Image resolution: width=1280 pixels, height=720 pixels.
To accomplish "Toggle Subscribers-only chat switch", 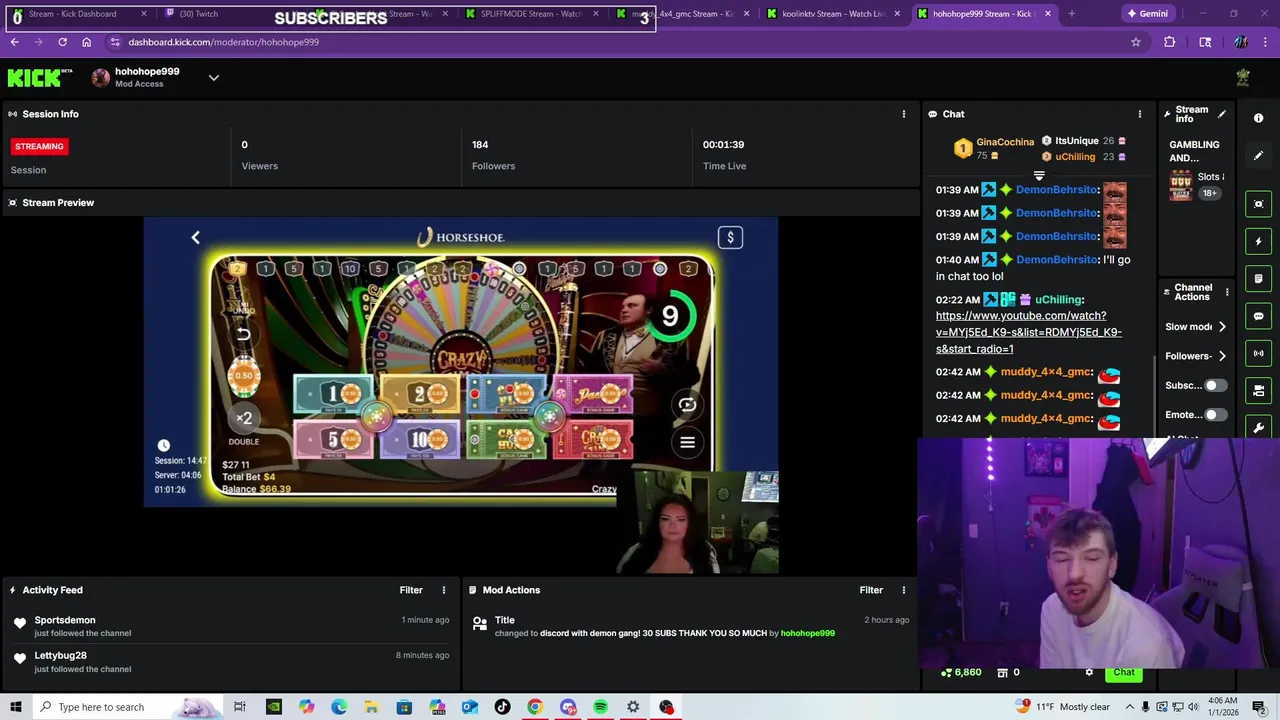I will click(1215, 385).
